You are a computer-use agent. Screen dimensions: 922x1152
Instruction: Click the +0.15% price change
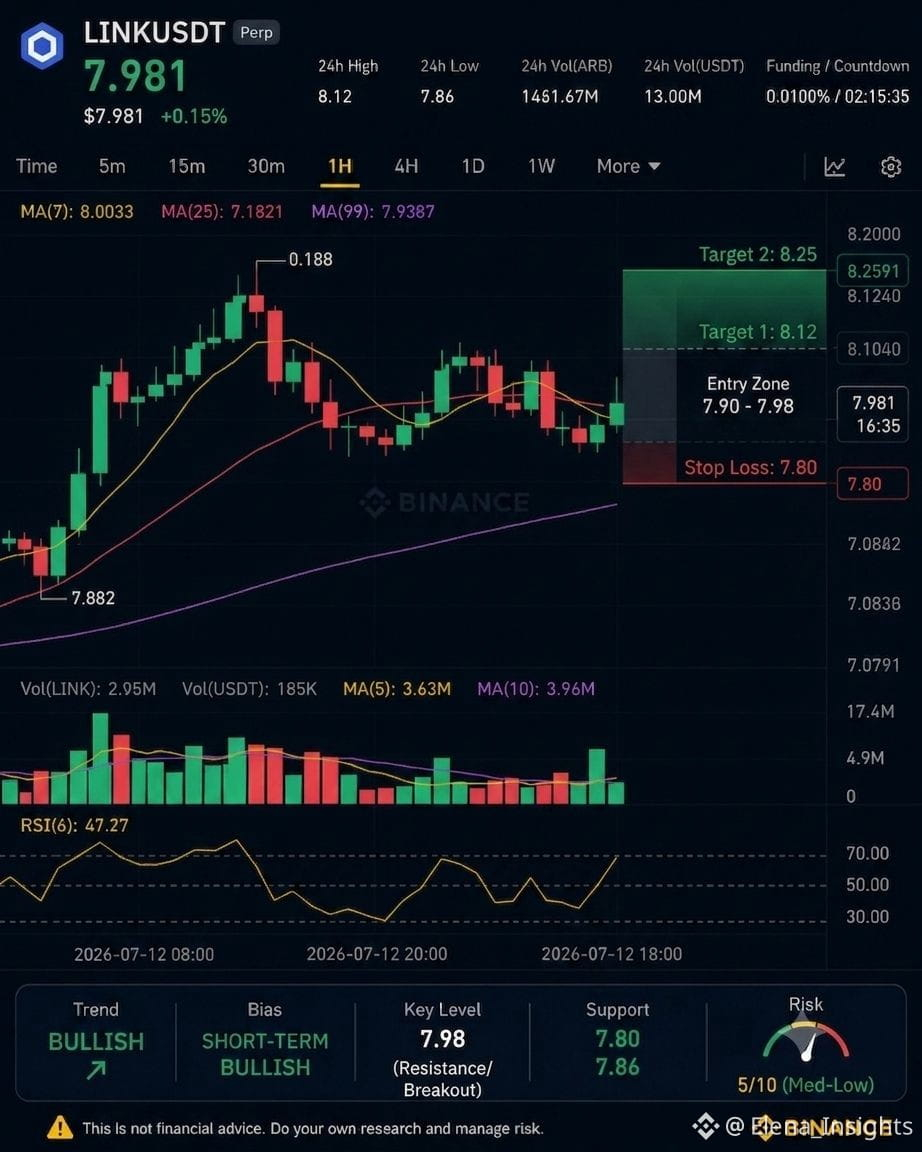tap(194, 116)
